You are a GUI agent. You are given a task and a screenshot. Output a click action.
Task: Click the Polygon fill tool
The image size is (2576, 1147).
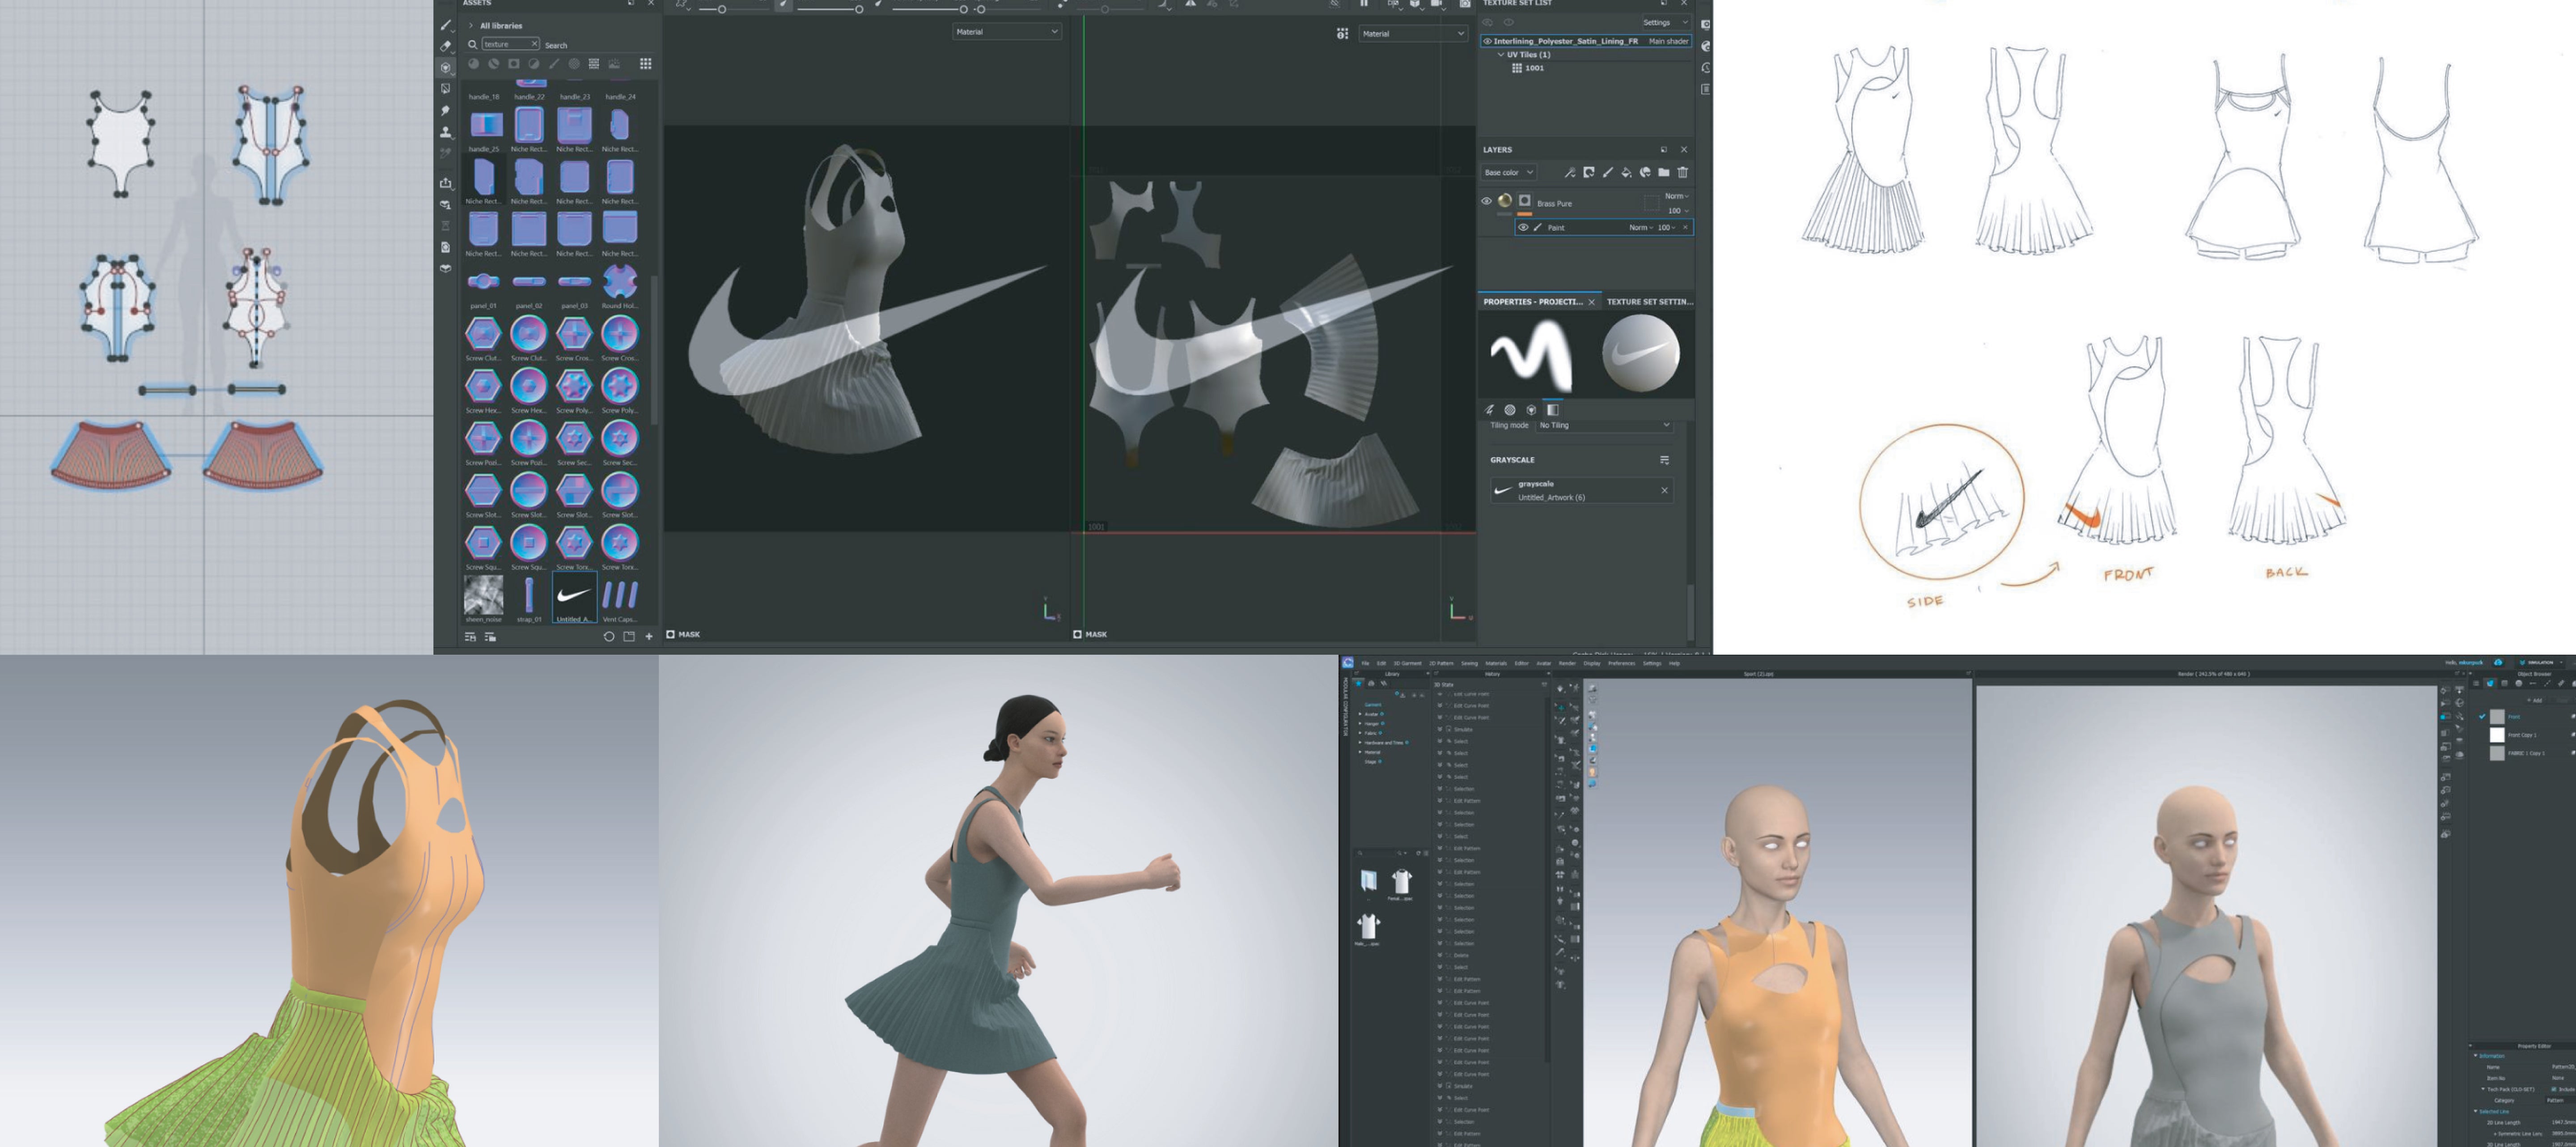pos(445,89)
